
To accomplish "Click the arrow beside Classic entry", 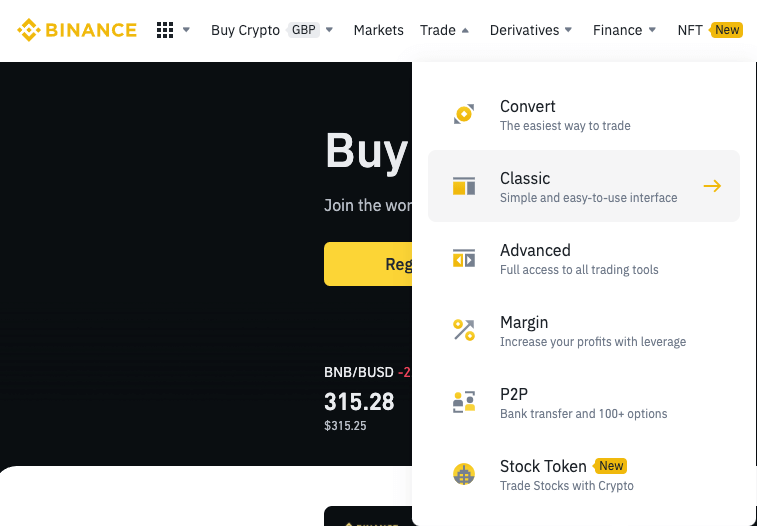I will pos(712,186).
